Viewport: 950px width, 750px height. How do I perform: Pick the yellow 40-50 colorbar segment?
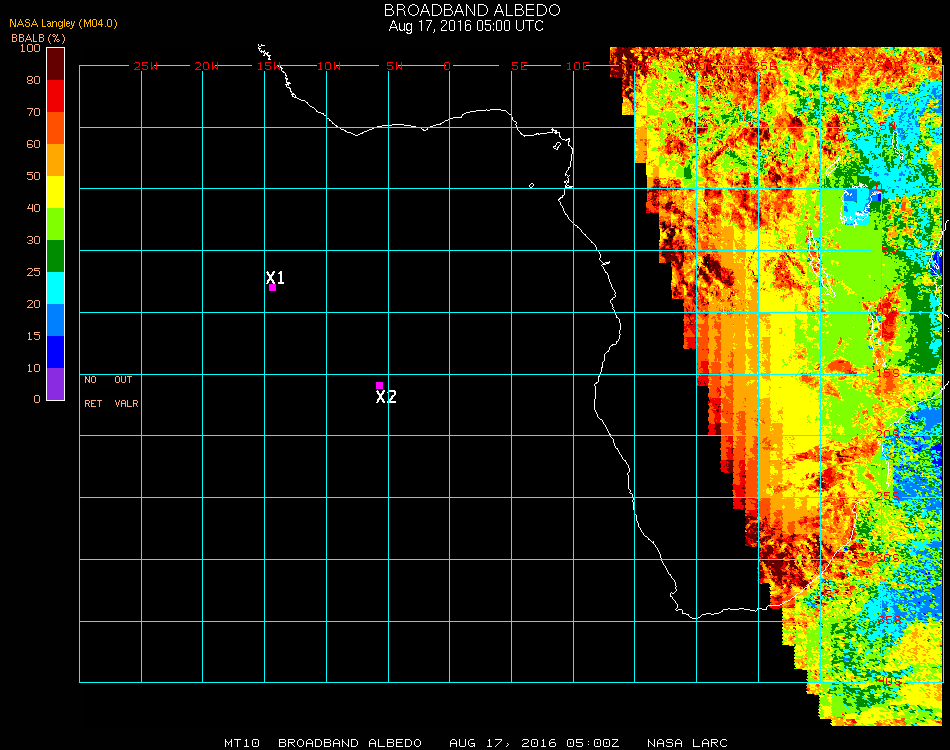(56, 191)
